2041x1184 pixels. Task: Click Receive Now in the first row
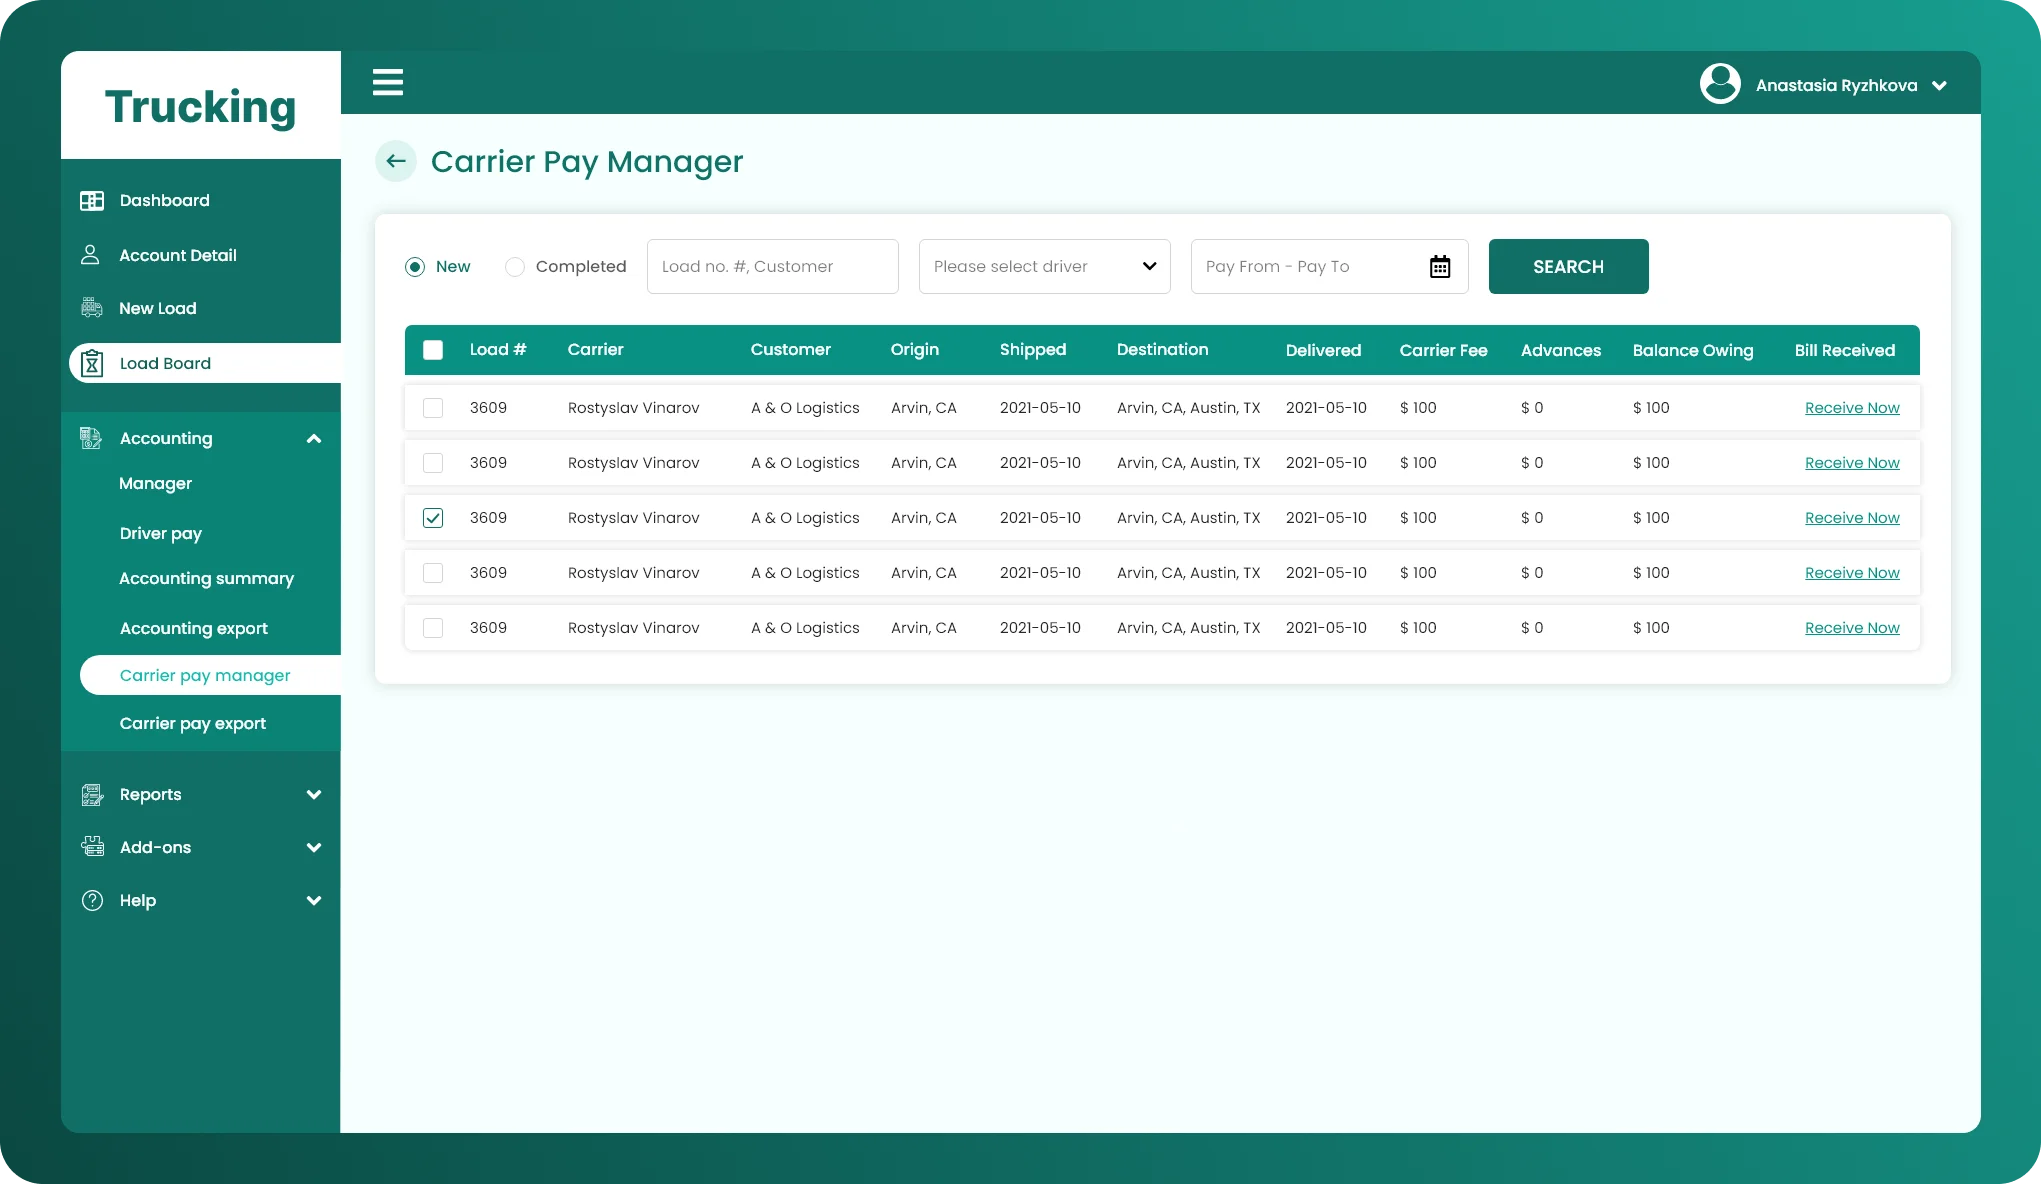click(1852, 408)
